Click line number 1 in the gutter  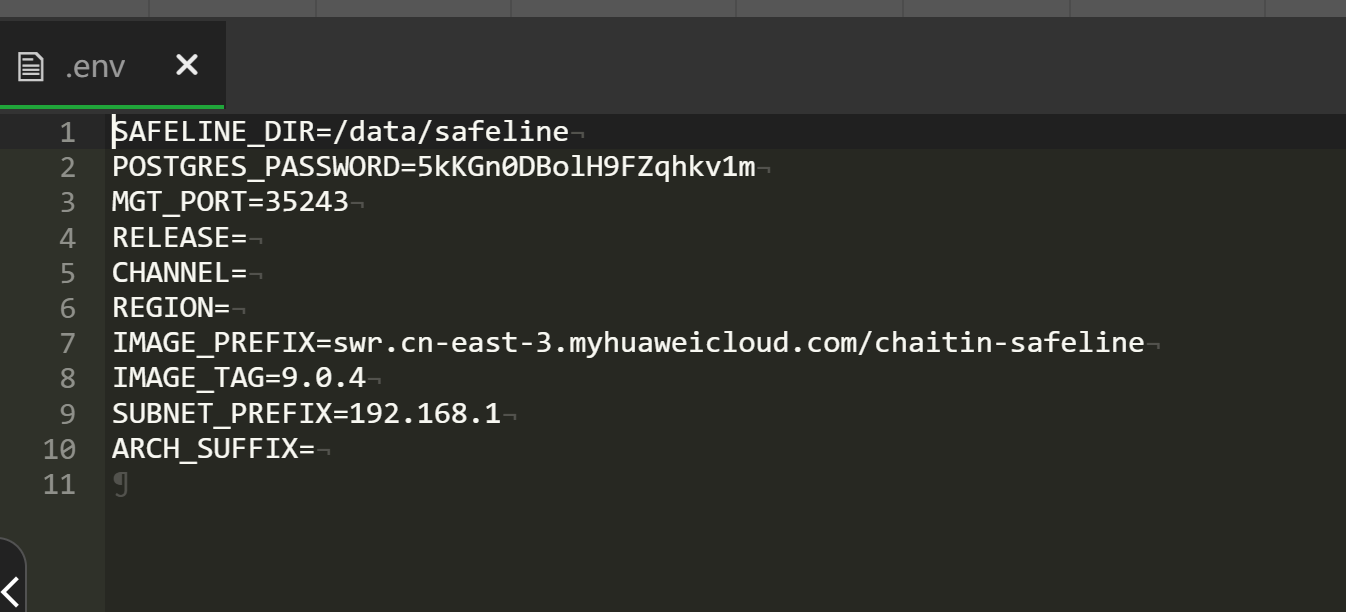tap(67, 132)
